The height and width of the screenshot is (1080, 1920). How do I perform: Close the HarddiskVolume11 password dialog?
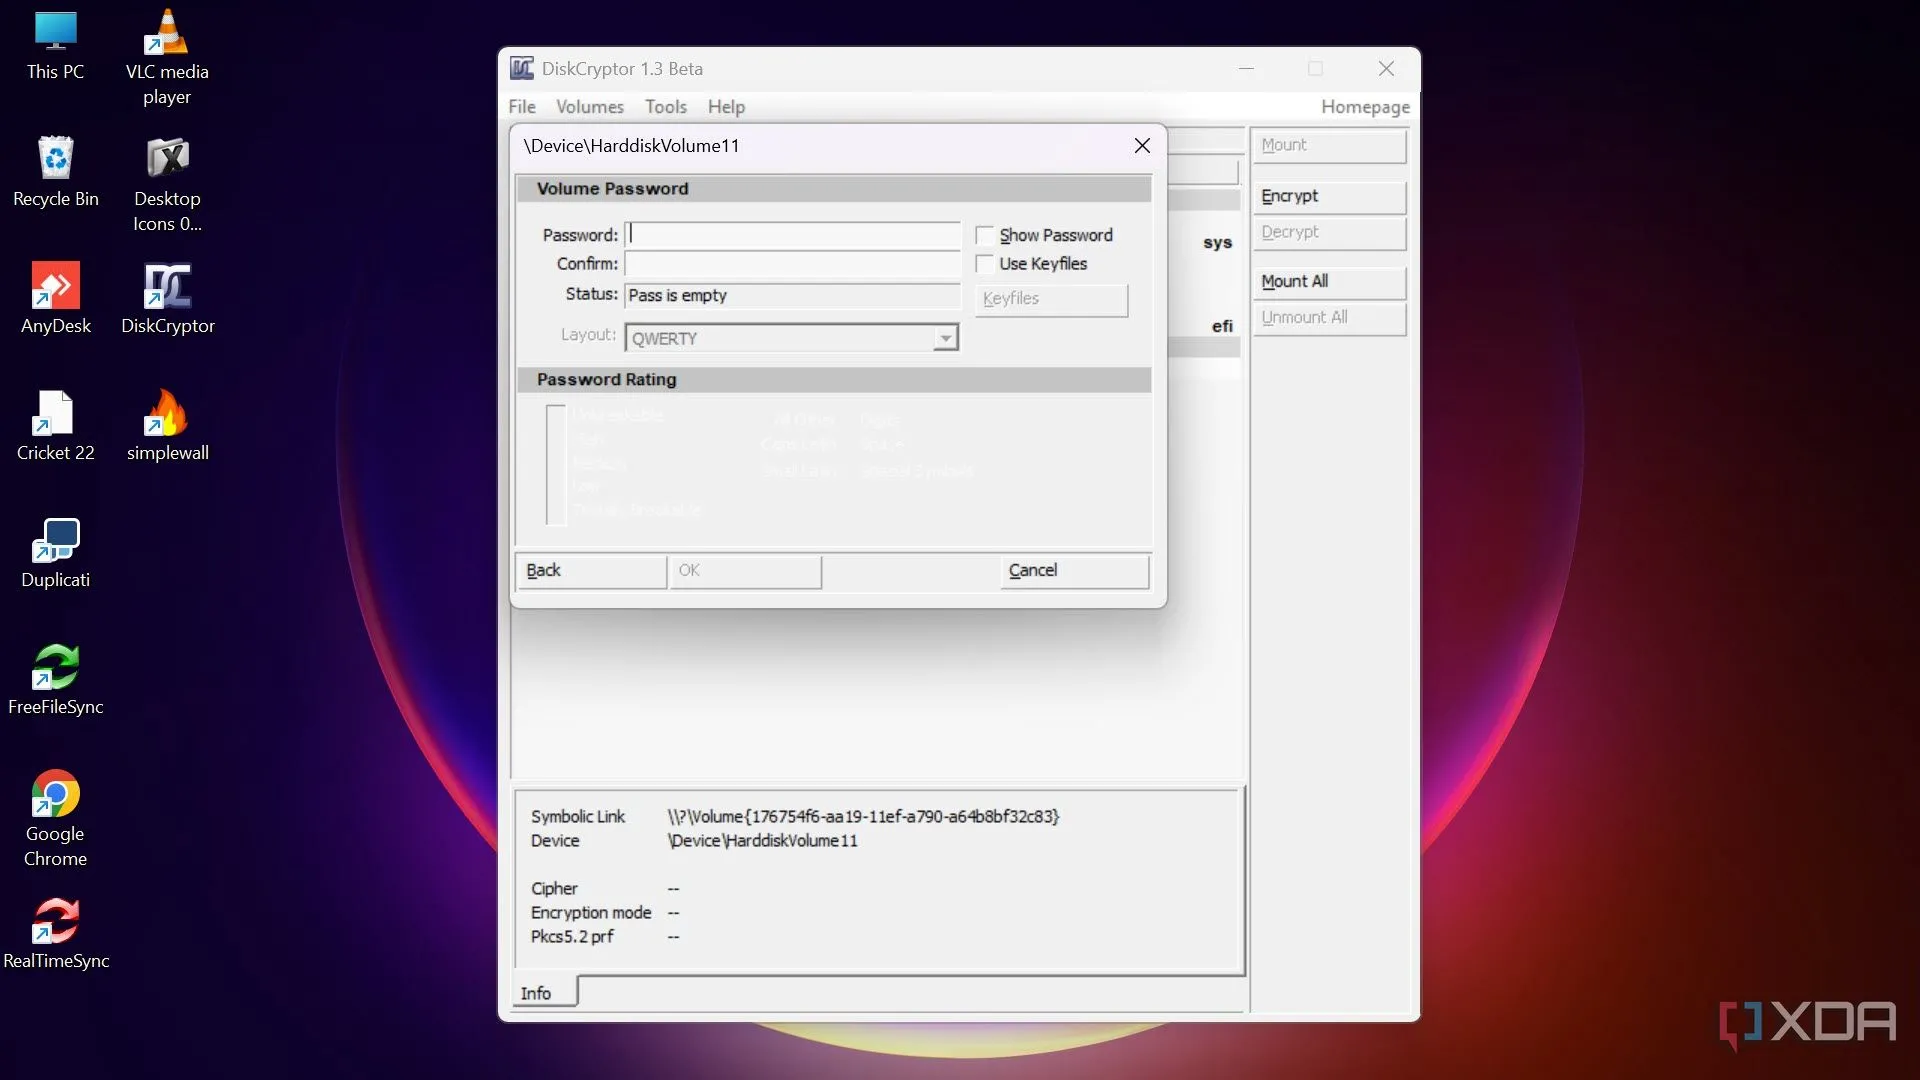click(x=1142, y=146)
